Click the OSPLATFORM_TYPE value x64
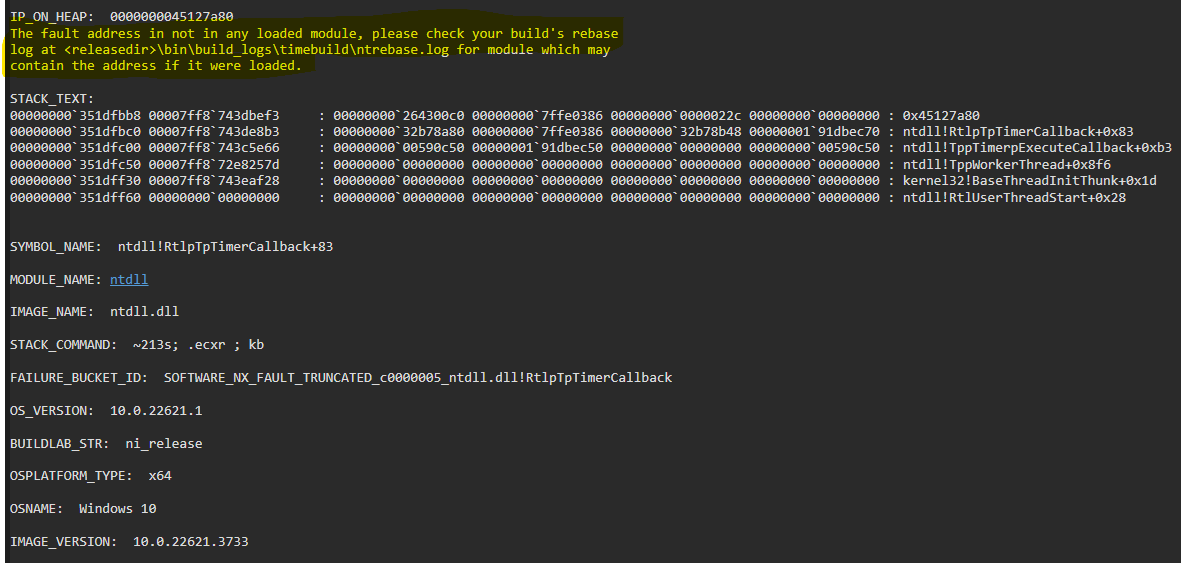Image resolution: width=1181 pixels, height=563 pixels. coord(160,476)
